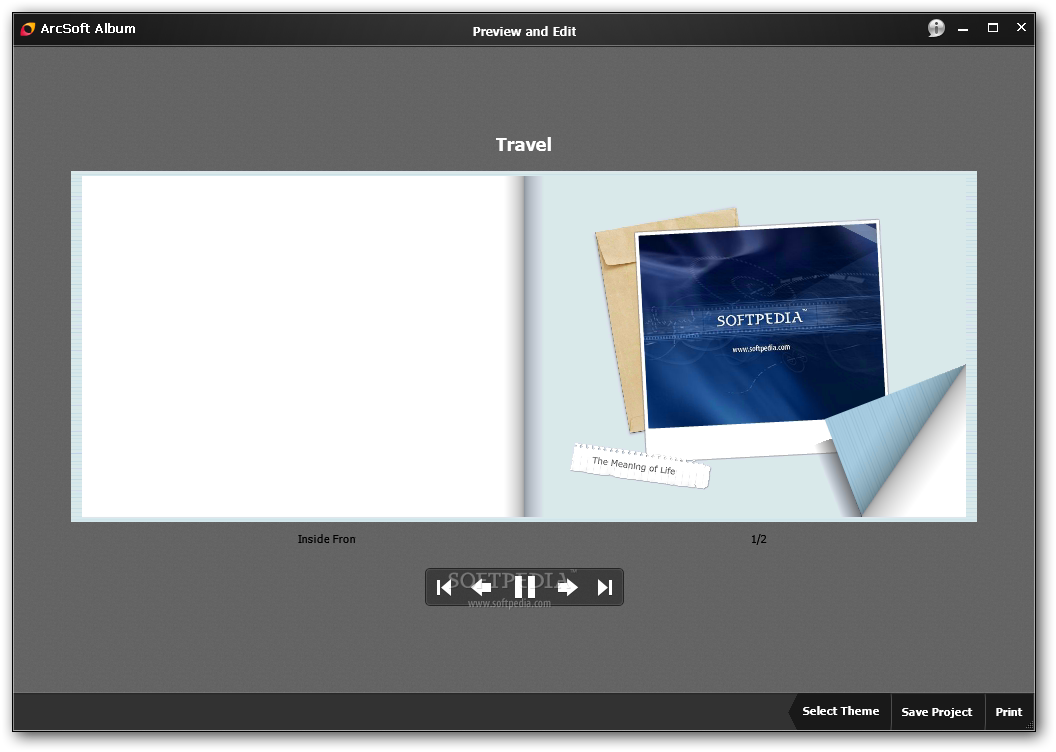
Task: Open the info icon in title bar
Action: click(x=936, y=28)
